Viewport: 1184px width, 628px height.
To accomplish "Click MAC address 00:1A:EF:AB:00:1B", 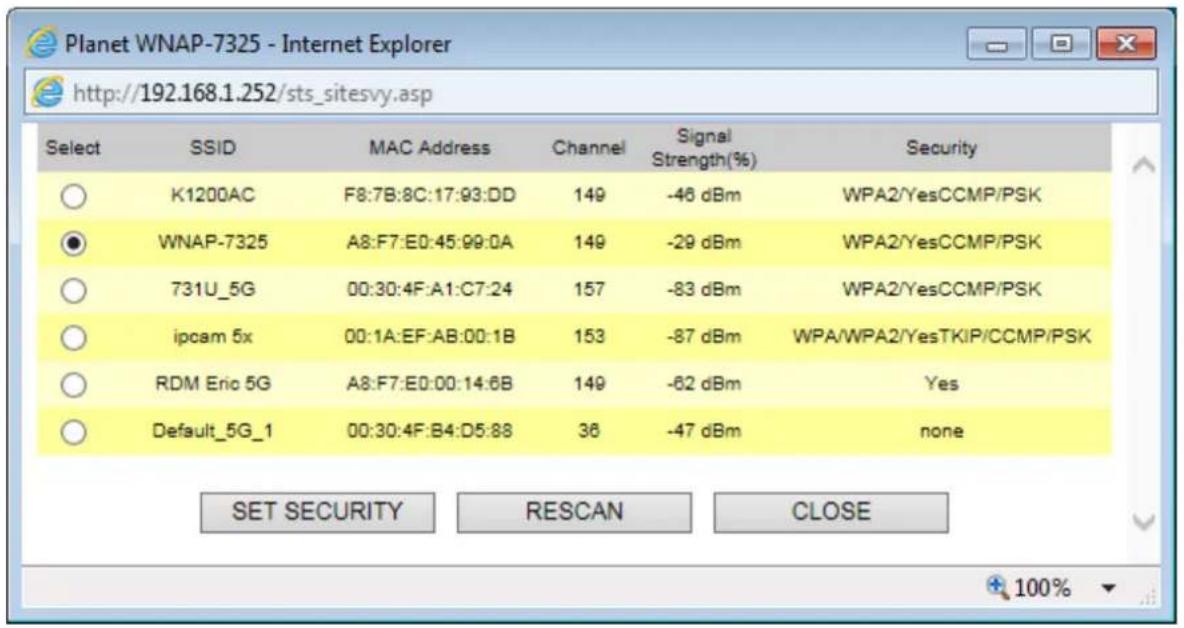I will [x=430, y=337].
